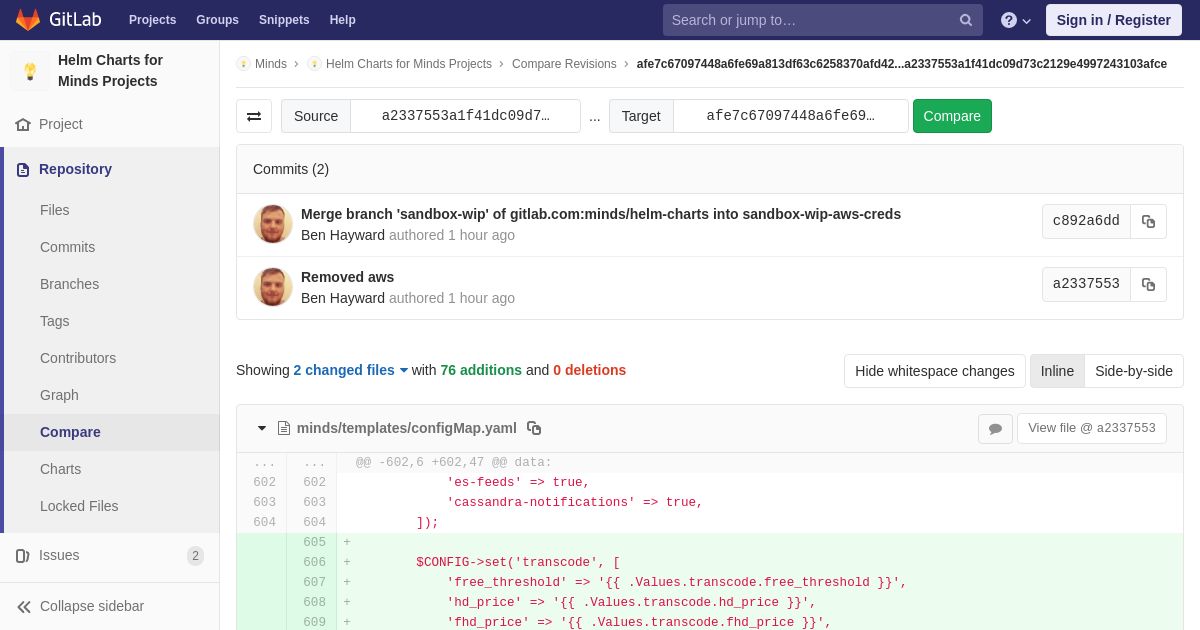Toggle comments for configMap.yaml file
Image resolution: width=1200 pixels, height=630 pixels.
[x=995, y=429]
